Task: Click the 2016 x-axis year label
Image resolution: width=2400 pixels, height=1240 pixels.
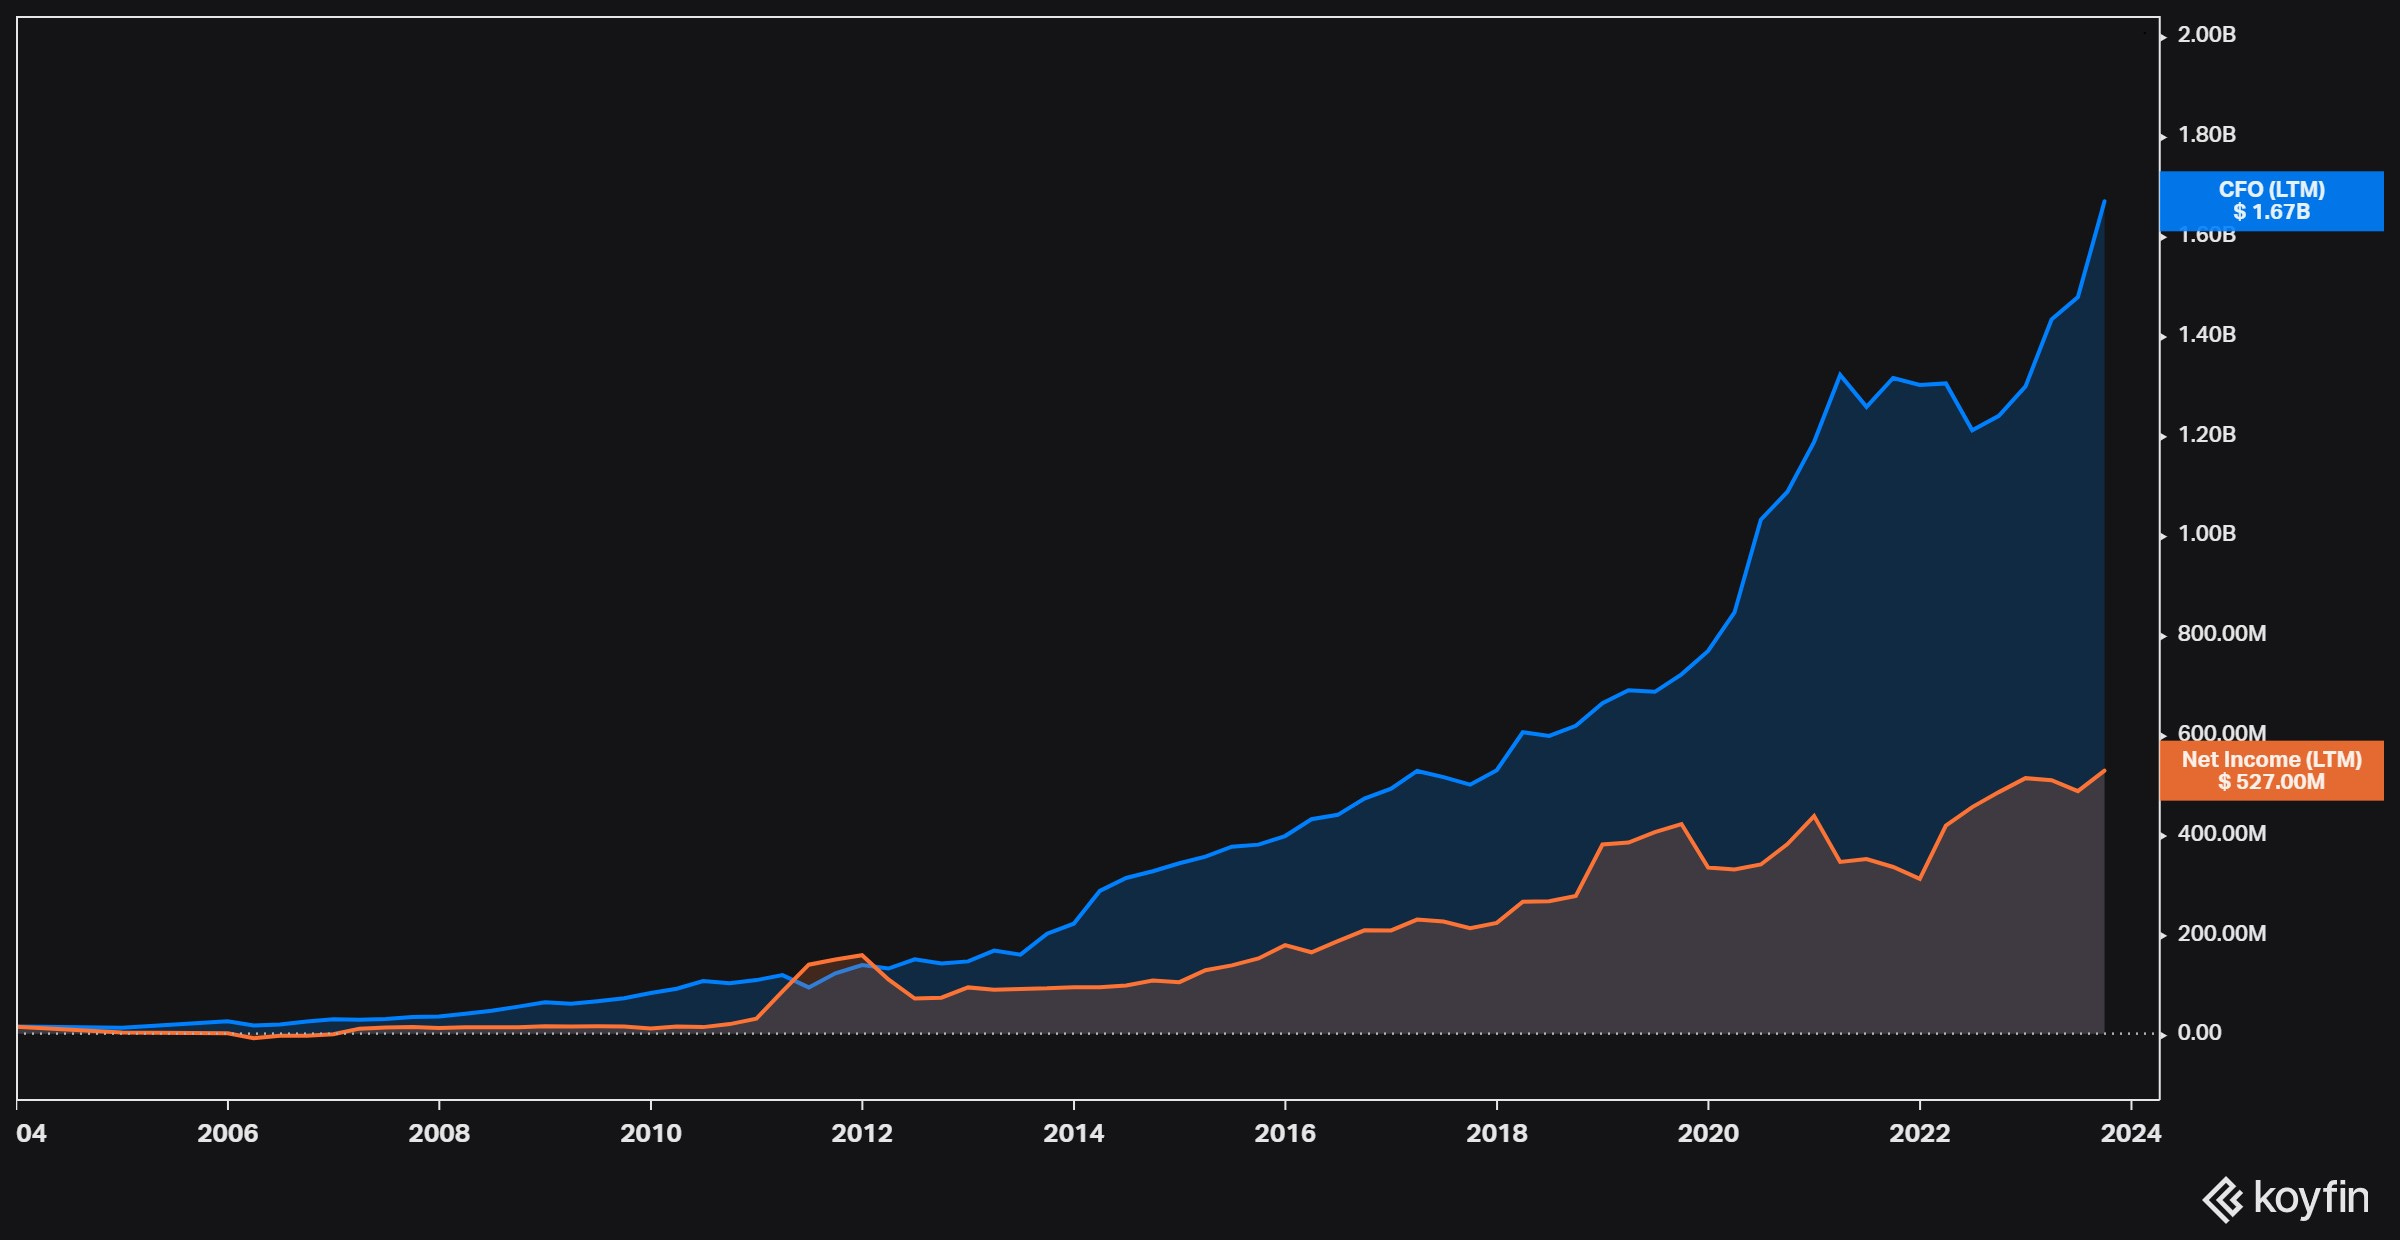Action: [1285, 1133]
